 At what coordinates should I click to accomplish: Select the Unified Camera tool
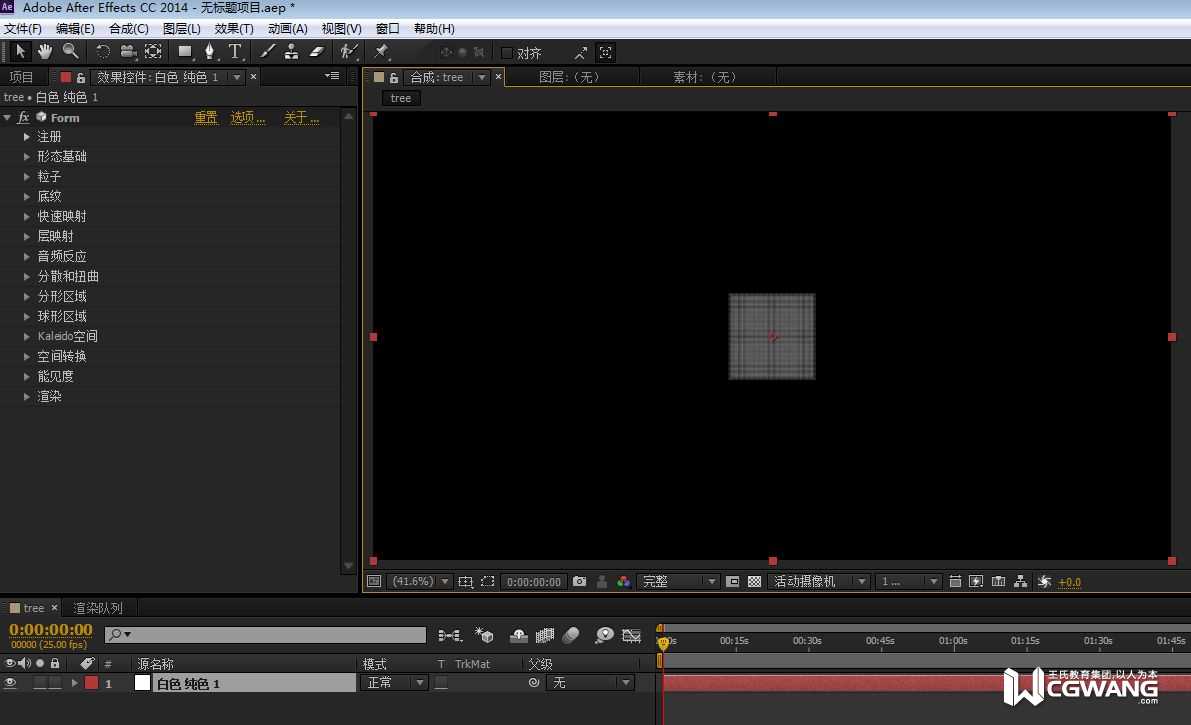tap(128, 52)
